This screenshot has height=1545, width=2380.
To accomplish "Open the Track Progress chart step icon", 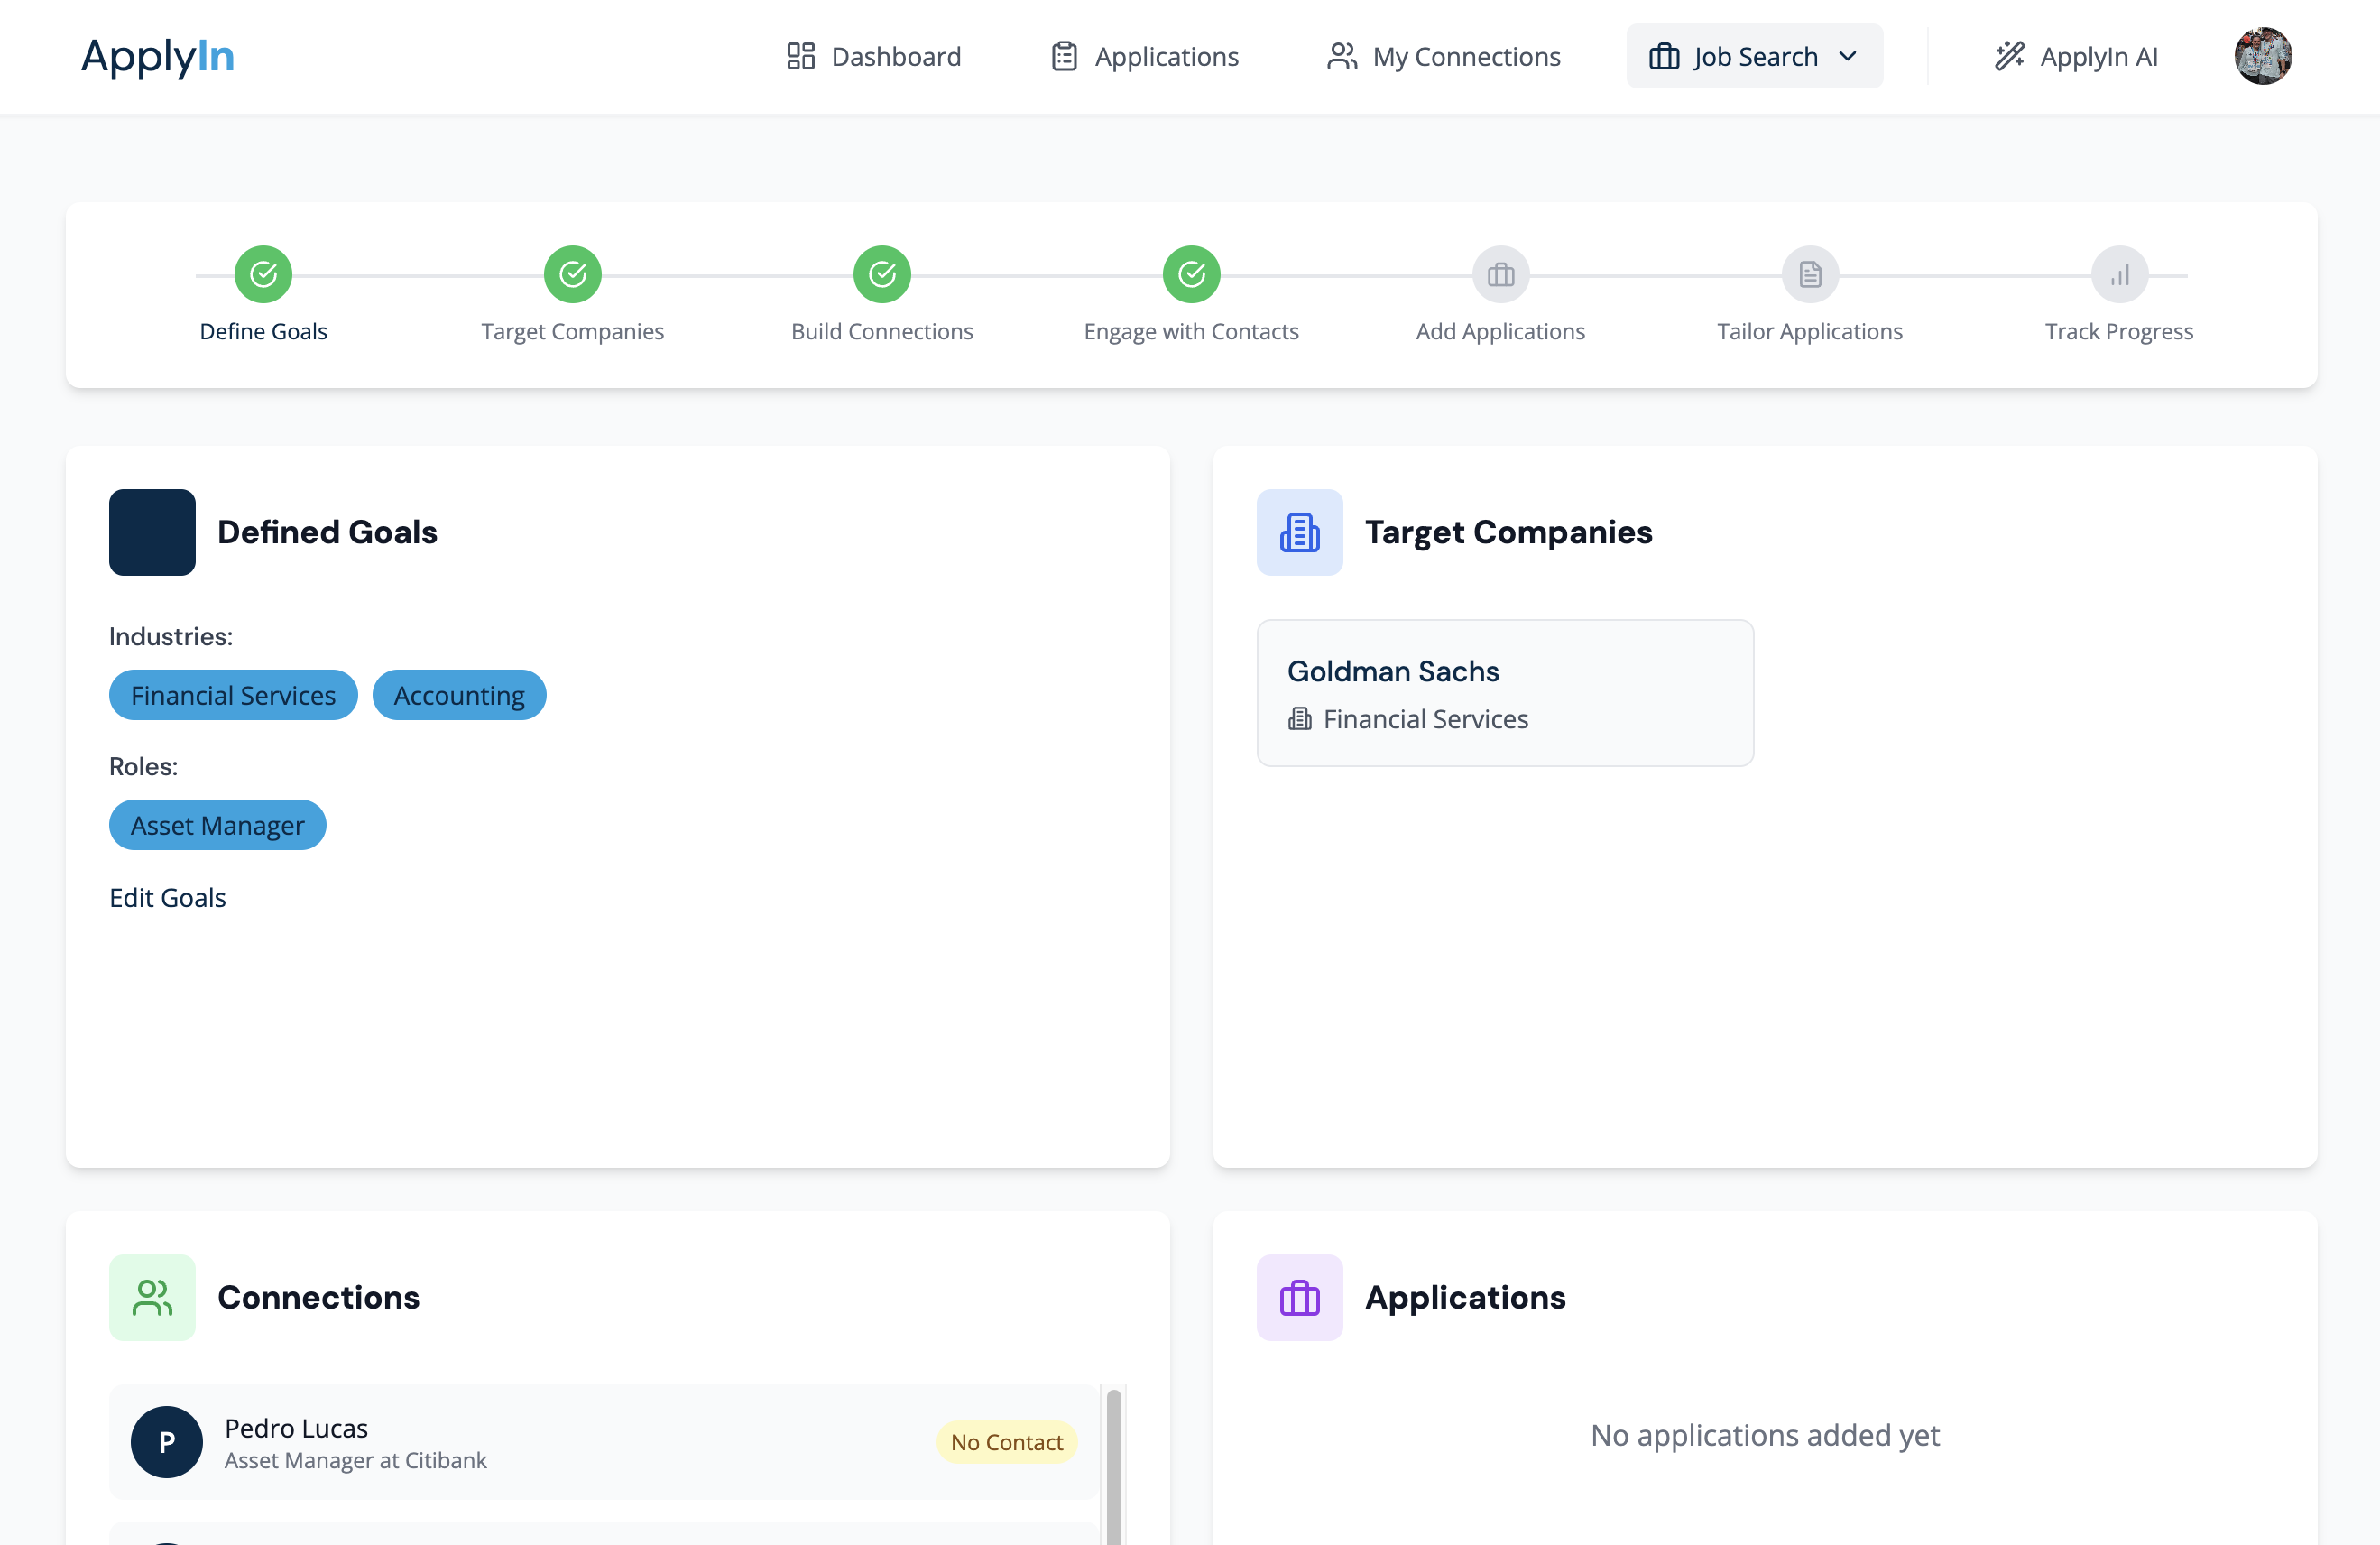I will pos(2118,274).
